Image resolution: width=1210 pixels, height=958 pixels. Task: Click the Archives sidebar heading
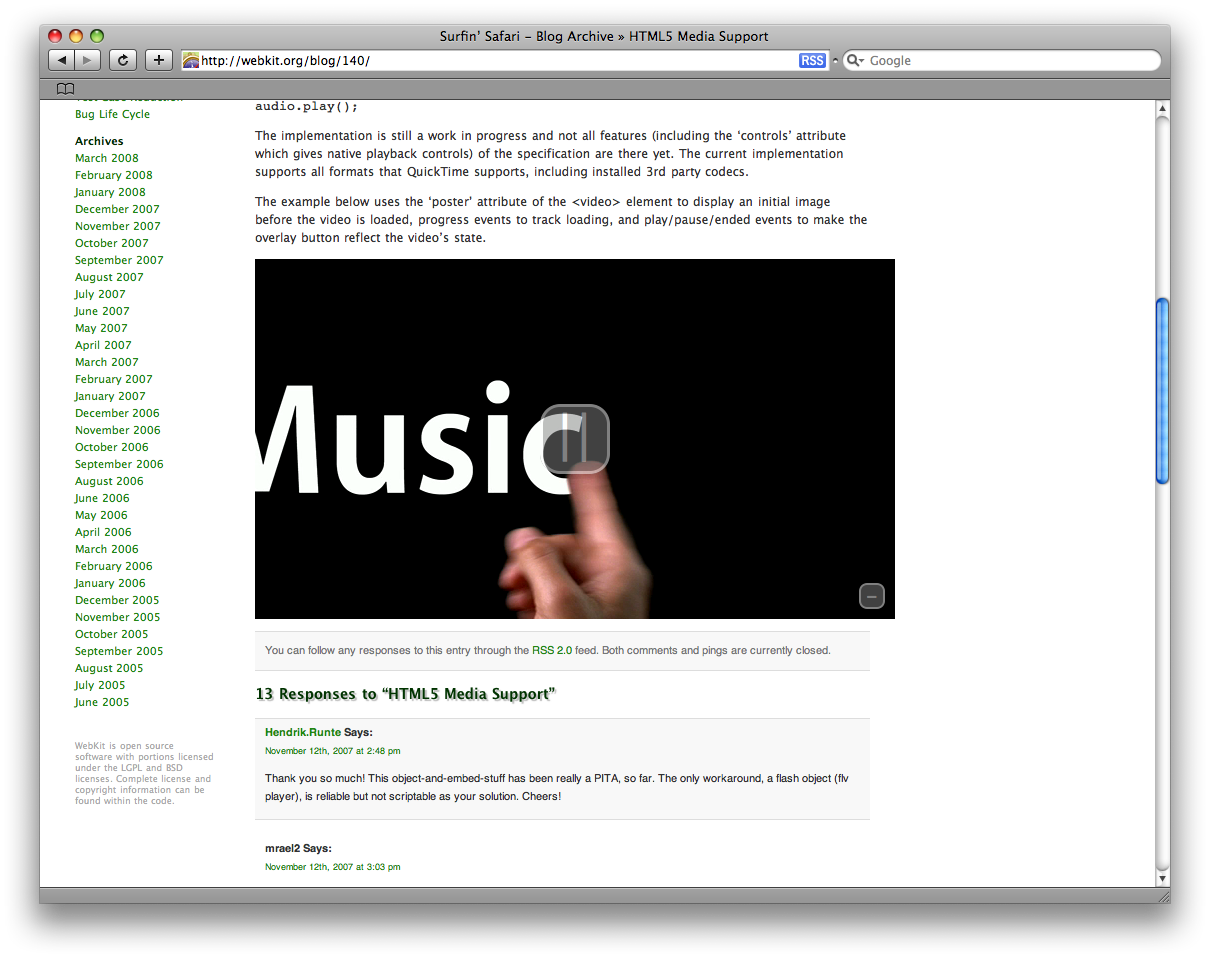click(99, 141)
